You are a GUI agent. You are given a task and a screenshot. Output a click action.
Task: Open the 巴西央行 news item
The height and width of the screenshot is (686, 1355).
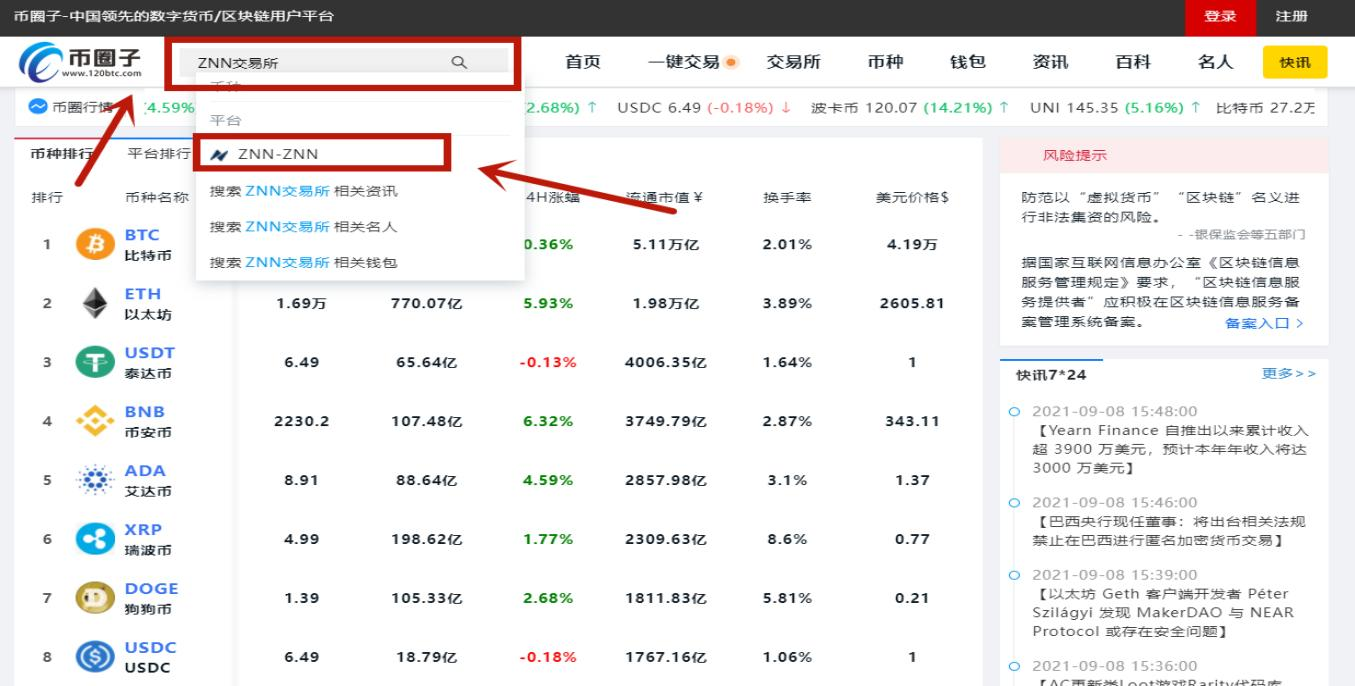click(x=1169, y=531)
